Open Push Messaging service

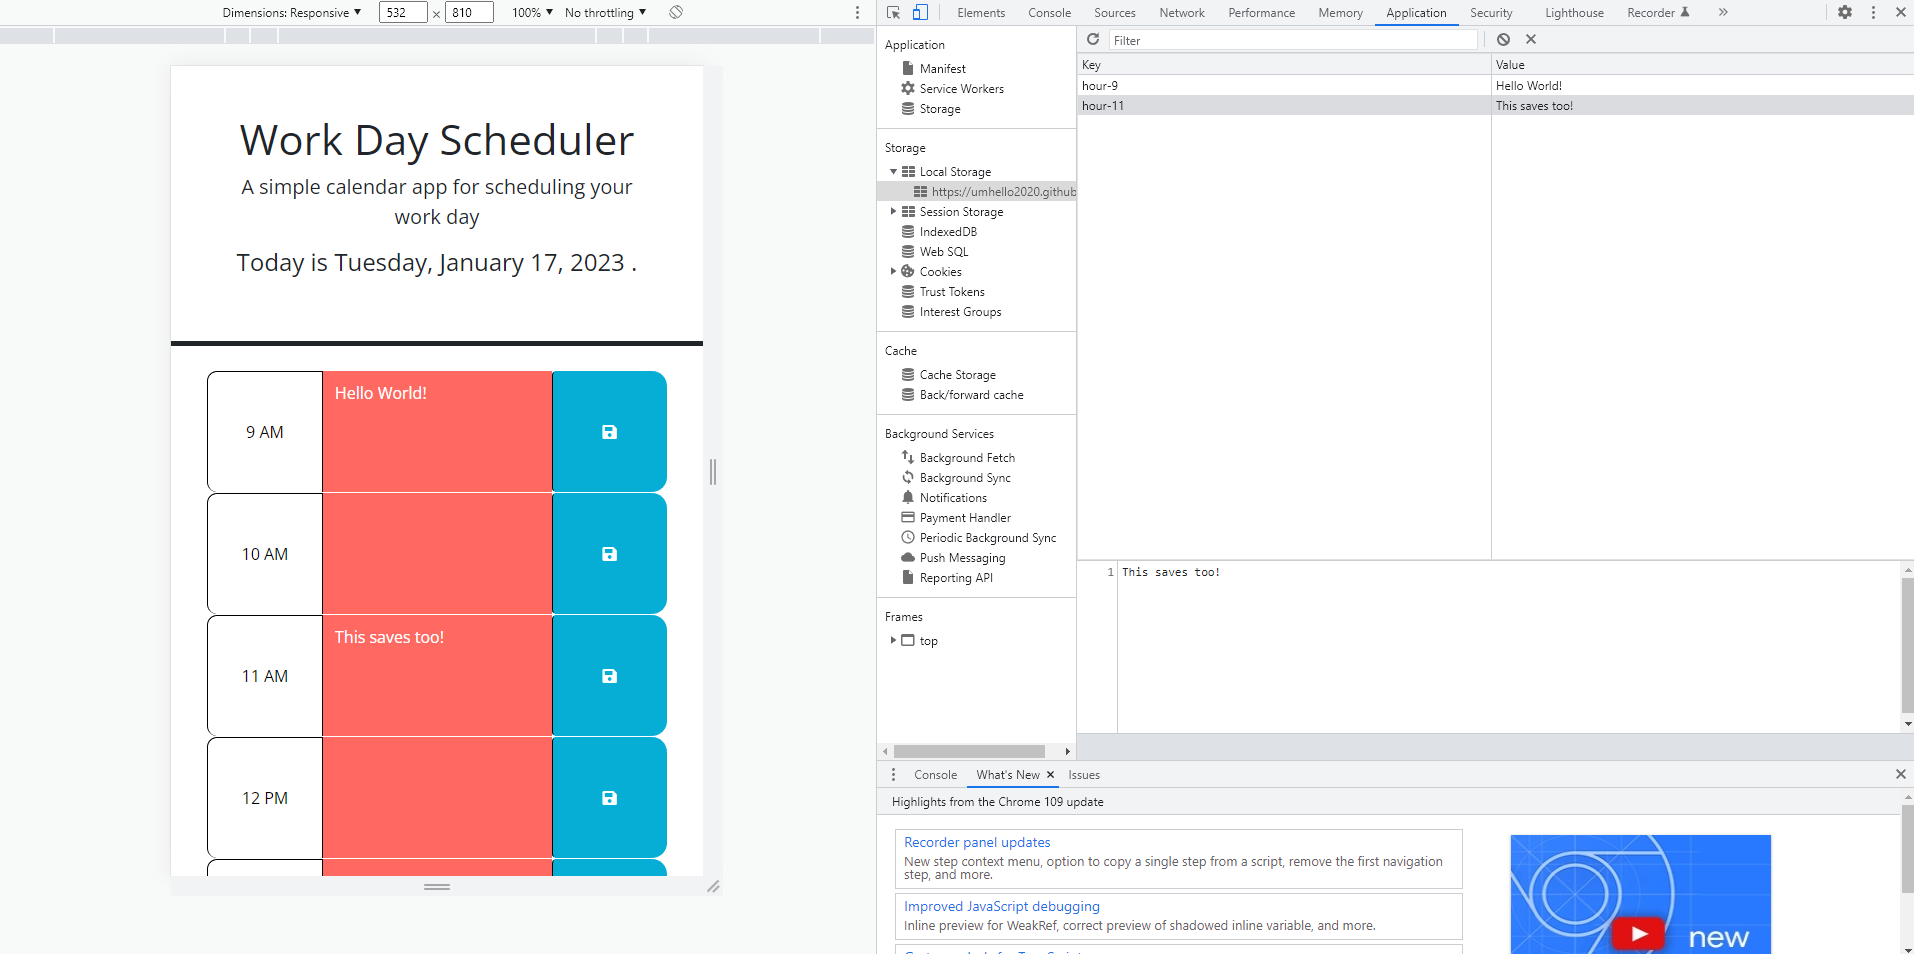click(962, 558)
